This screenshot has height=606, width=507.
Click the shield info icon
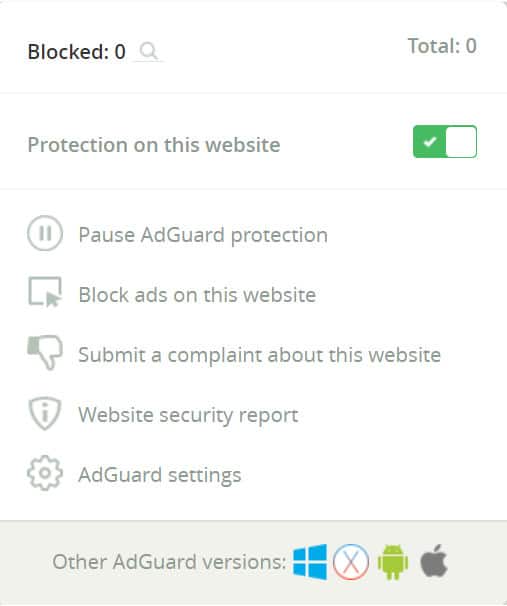point(45,413)
